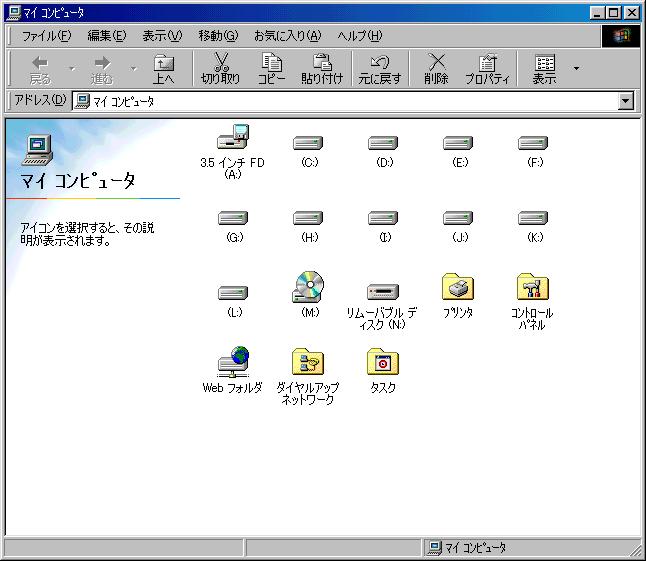Open the 移動(G) menu
646x561 pixels.
click(218, 36)
